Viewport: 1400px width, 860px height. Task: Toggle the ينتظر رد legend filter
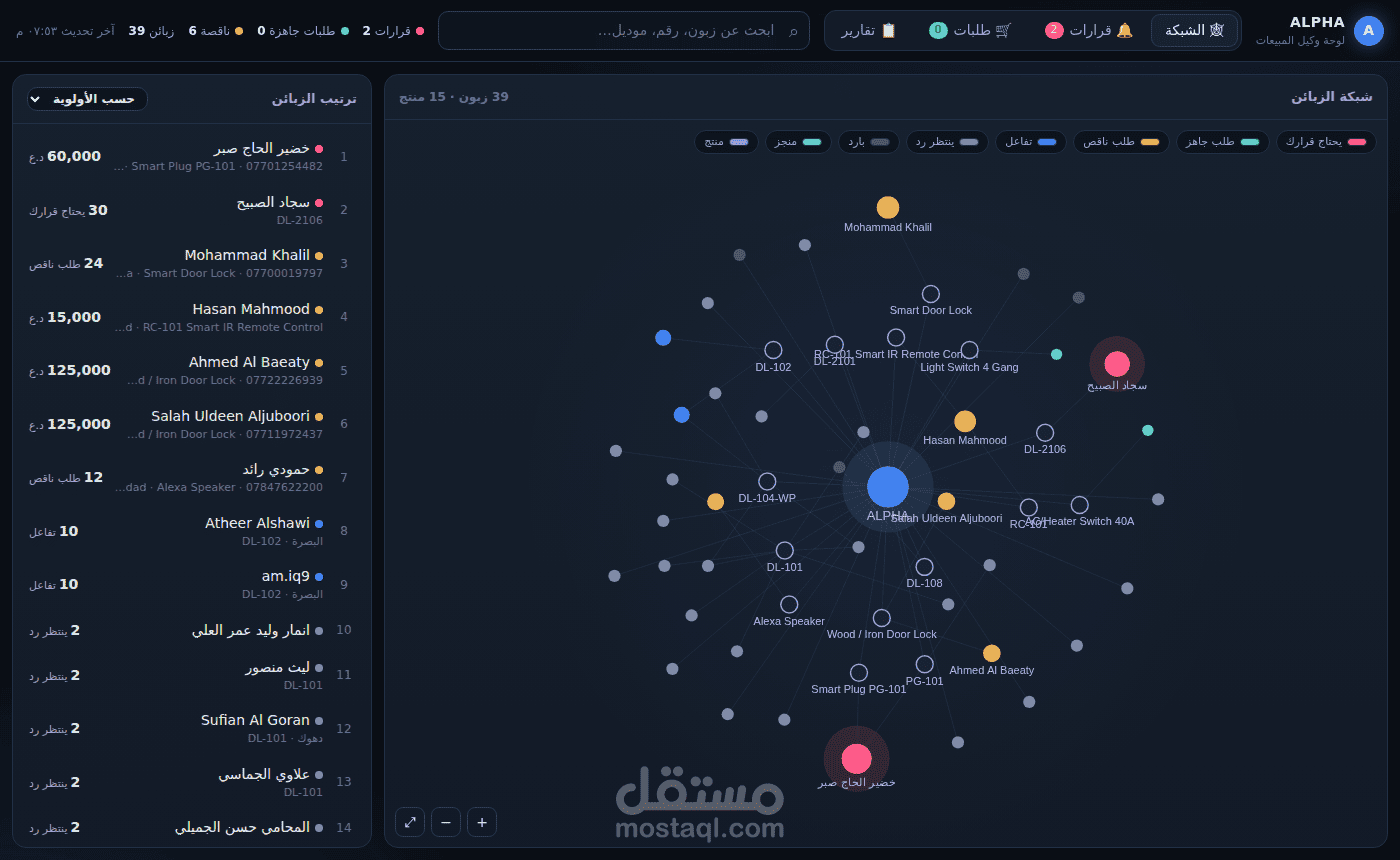(947, 142)
